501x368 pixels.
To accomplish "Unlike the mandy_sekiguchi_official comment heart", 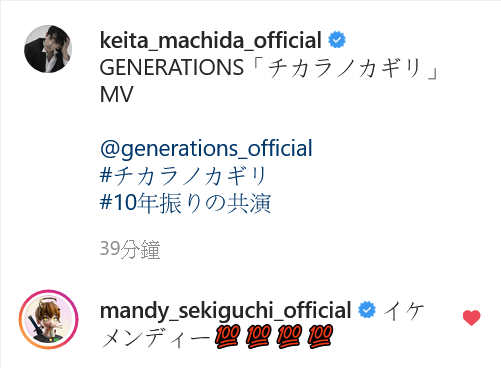I will (472, 317).
